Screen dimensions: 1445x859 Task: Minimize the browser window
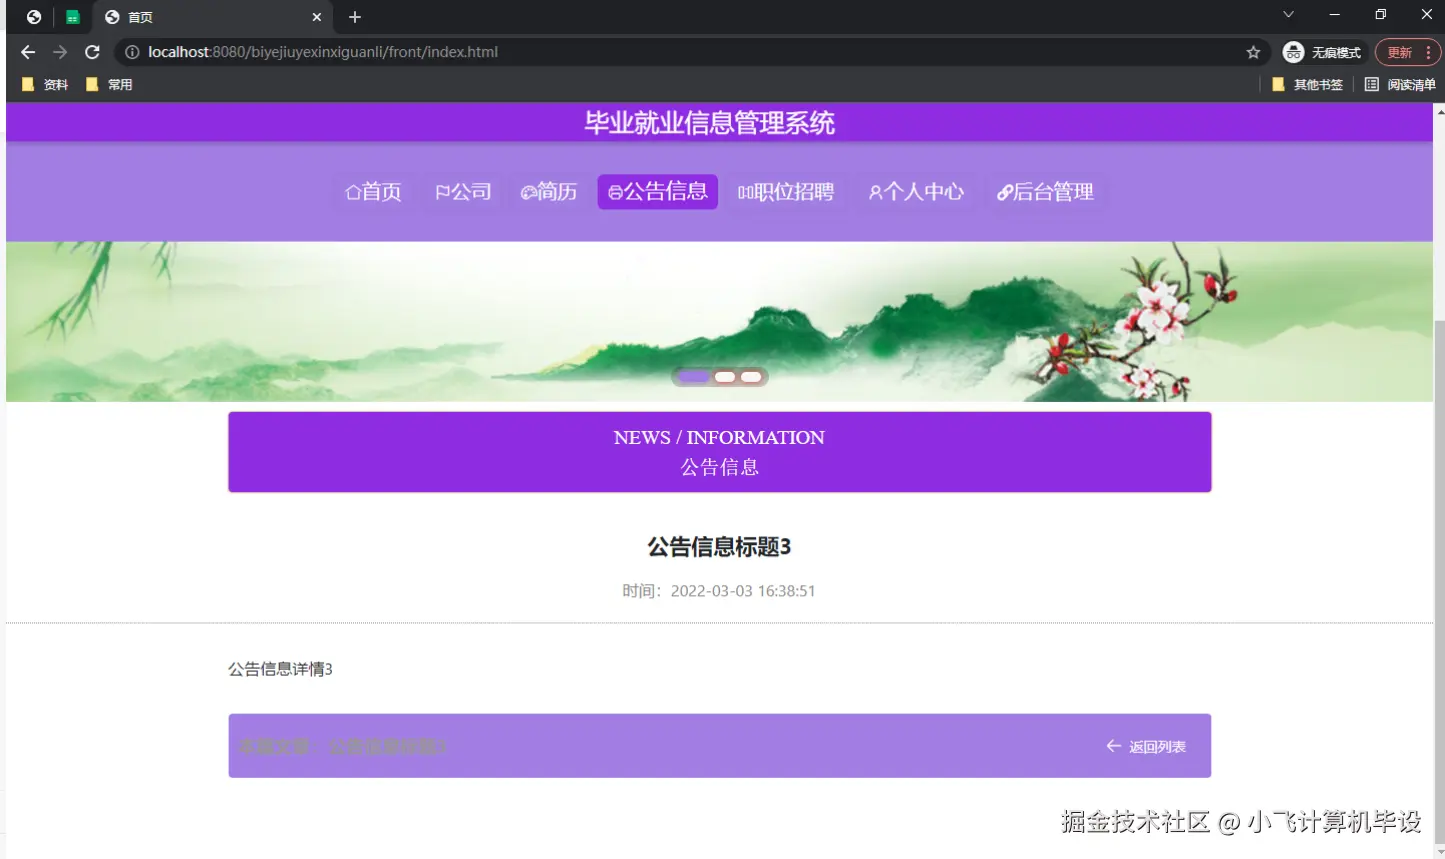click(1334, 15)
